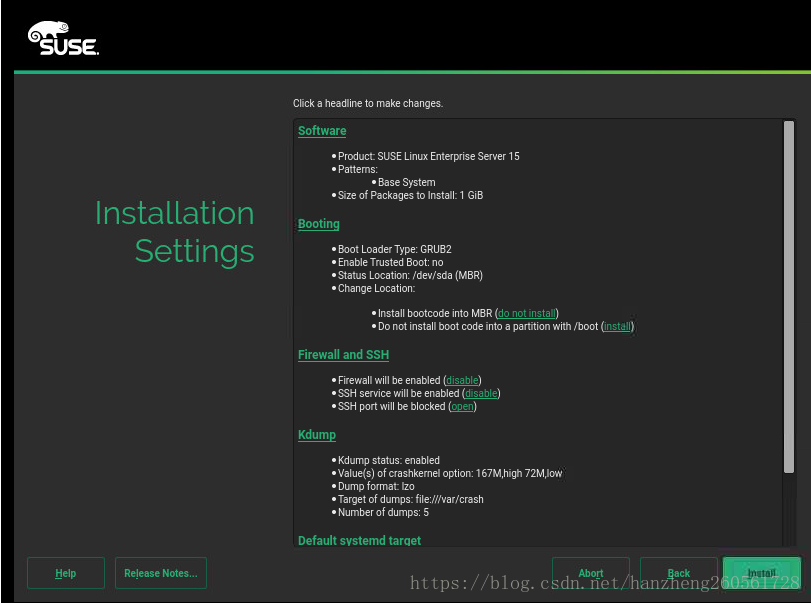The width and height of the screenshot is (811, 603).
Task: Select 'Dump format: lzo' line
Action: pyautogui.click(x=376, y=487)
